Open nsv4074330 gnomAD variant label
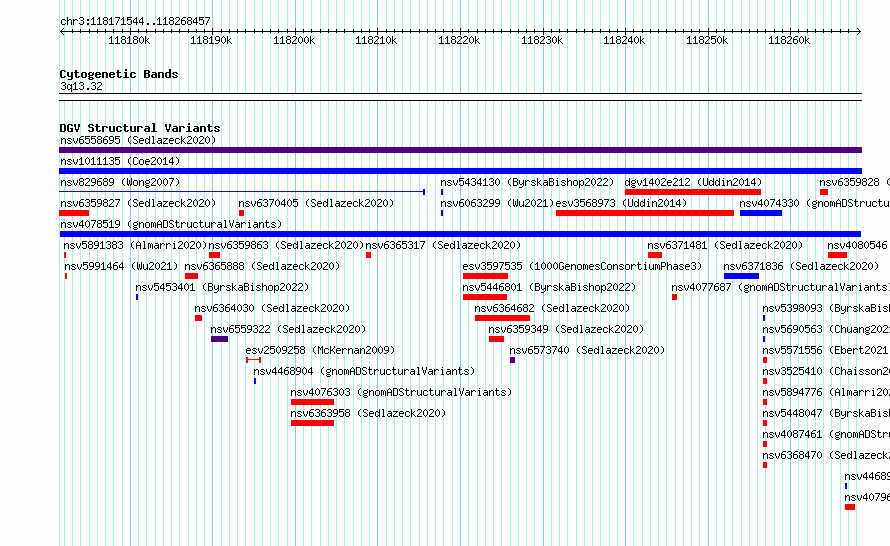 click(x=815, y=203)
